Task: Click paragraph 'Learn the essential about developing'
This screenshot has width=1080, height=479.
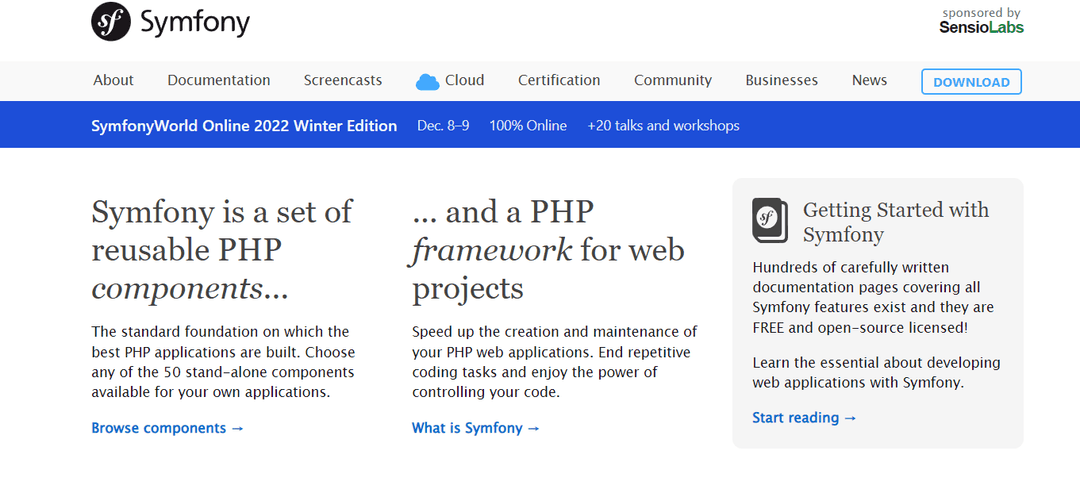Action: pos(876,372)
